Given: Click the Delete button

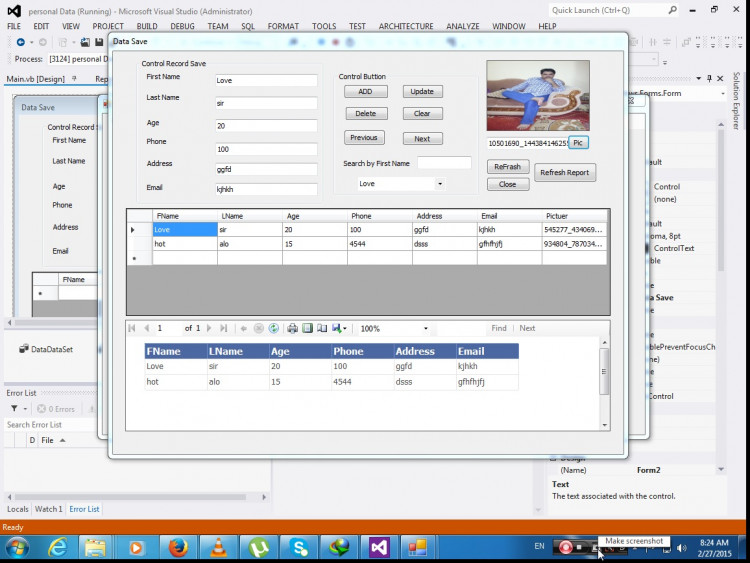Looking at the screenshot, I should (x=365, y=114).
